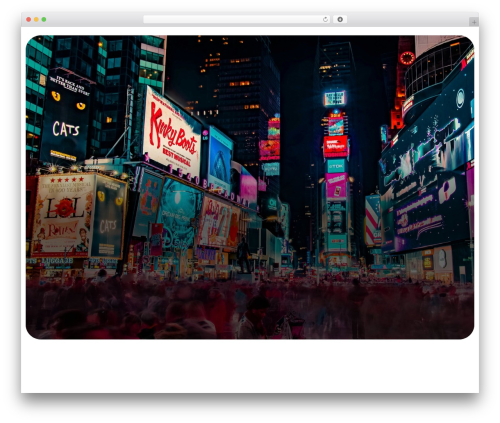
Task: Click the reload icon in address bar
Action: coord(325,19)
